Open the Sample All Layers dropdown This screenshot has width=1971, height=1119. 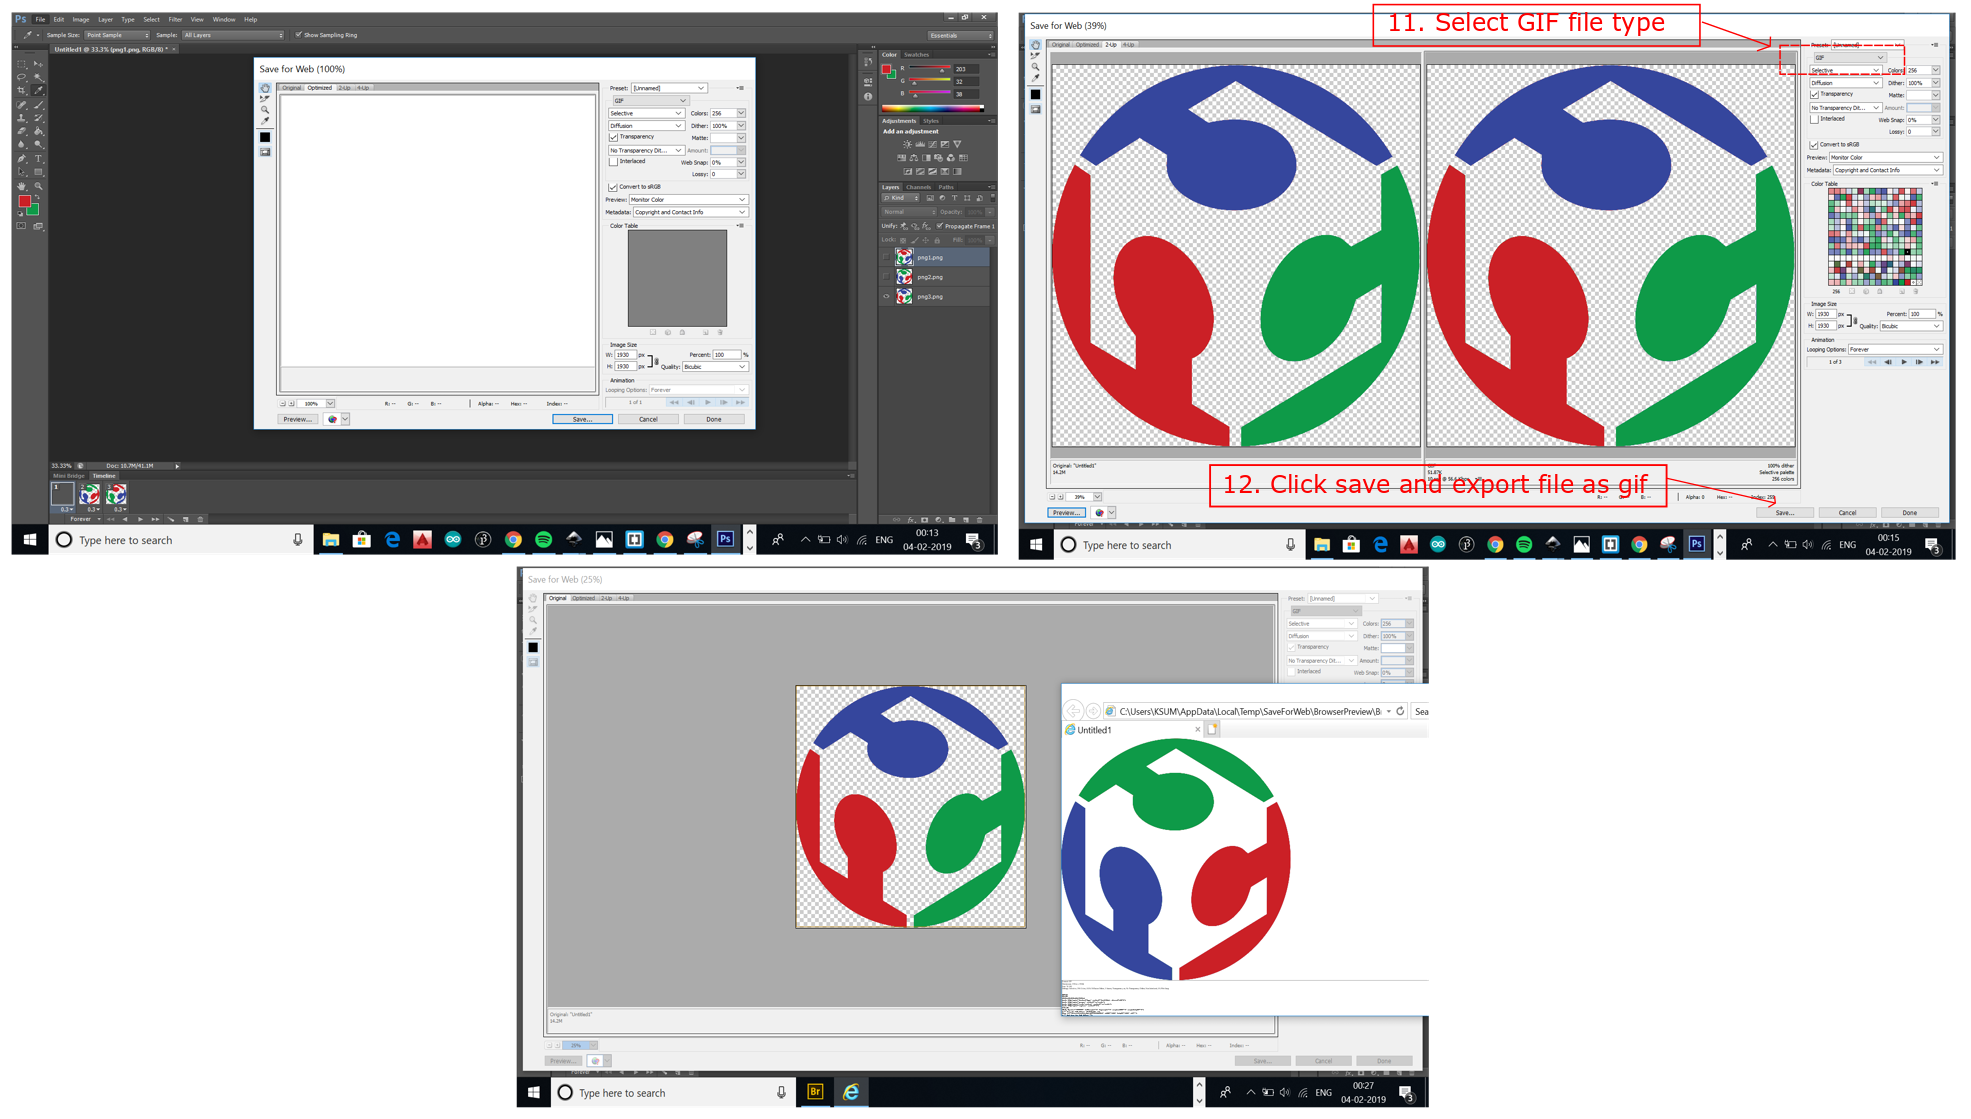[x=232, y=35]
